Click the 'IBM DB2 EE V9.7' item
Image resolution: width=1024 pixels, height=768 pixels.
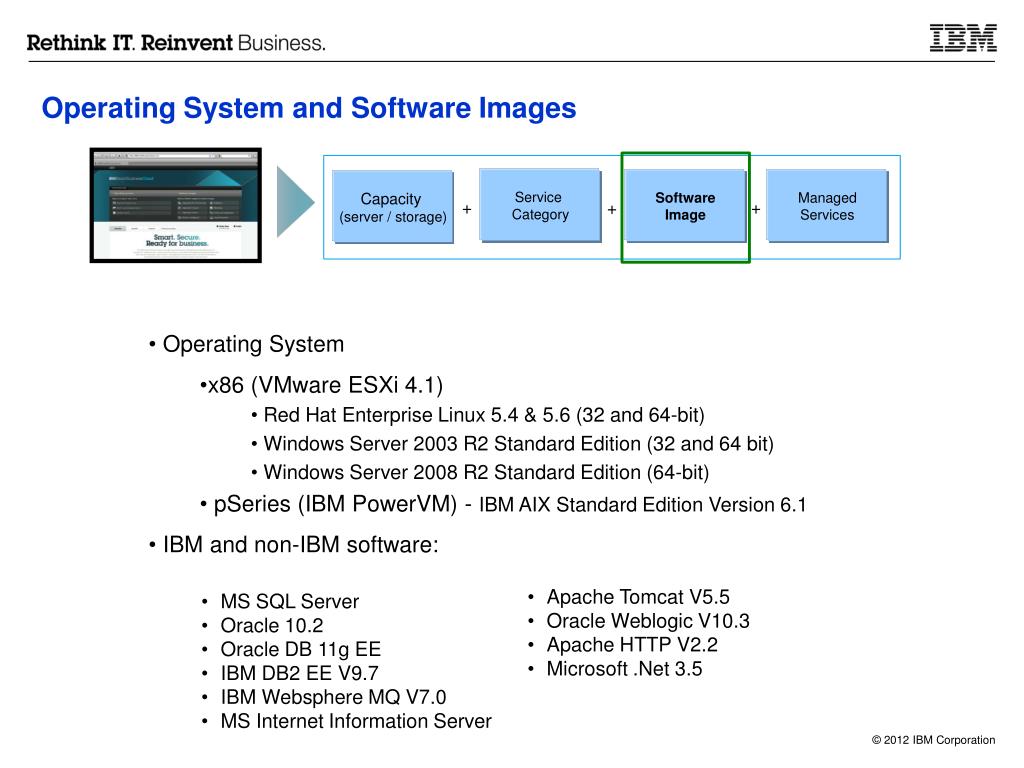click(x=299, y=673)
